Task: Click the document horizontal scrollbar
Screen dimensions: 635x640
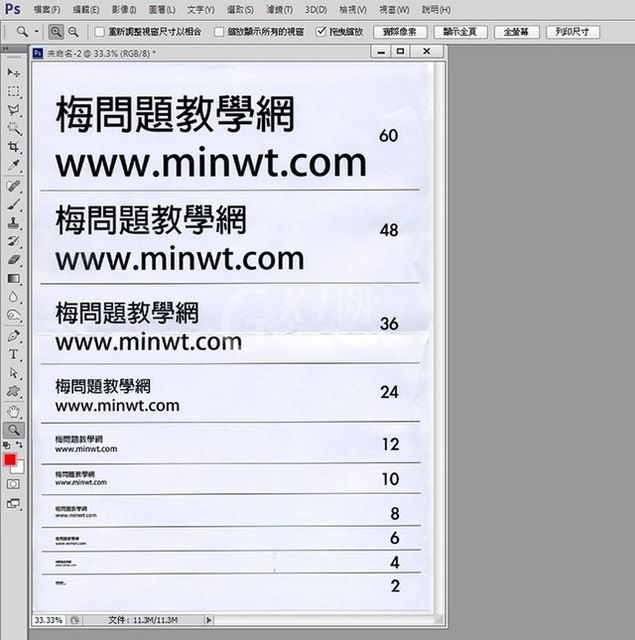Action: 324,620
